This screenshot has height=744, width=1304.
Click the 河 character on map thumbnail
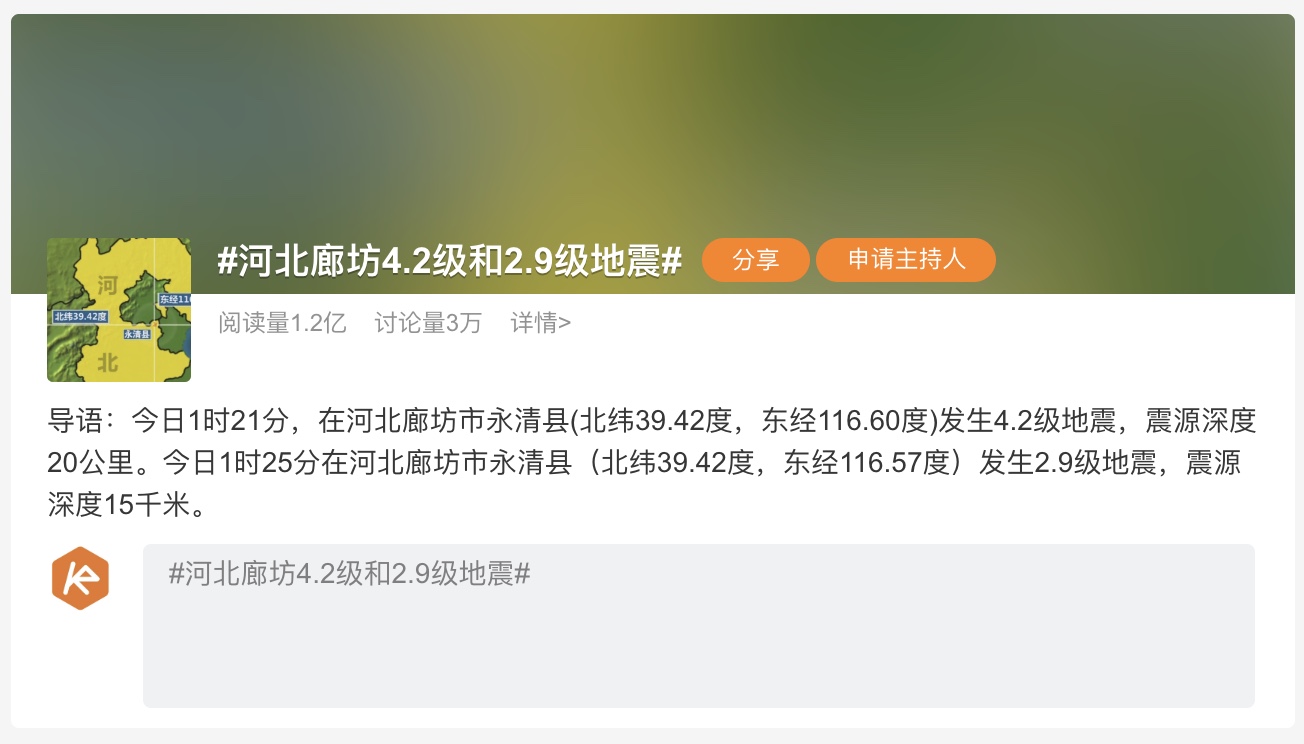(108, 287)
